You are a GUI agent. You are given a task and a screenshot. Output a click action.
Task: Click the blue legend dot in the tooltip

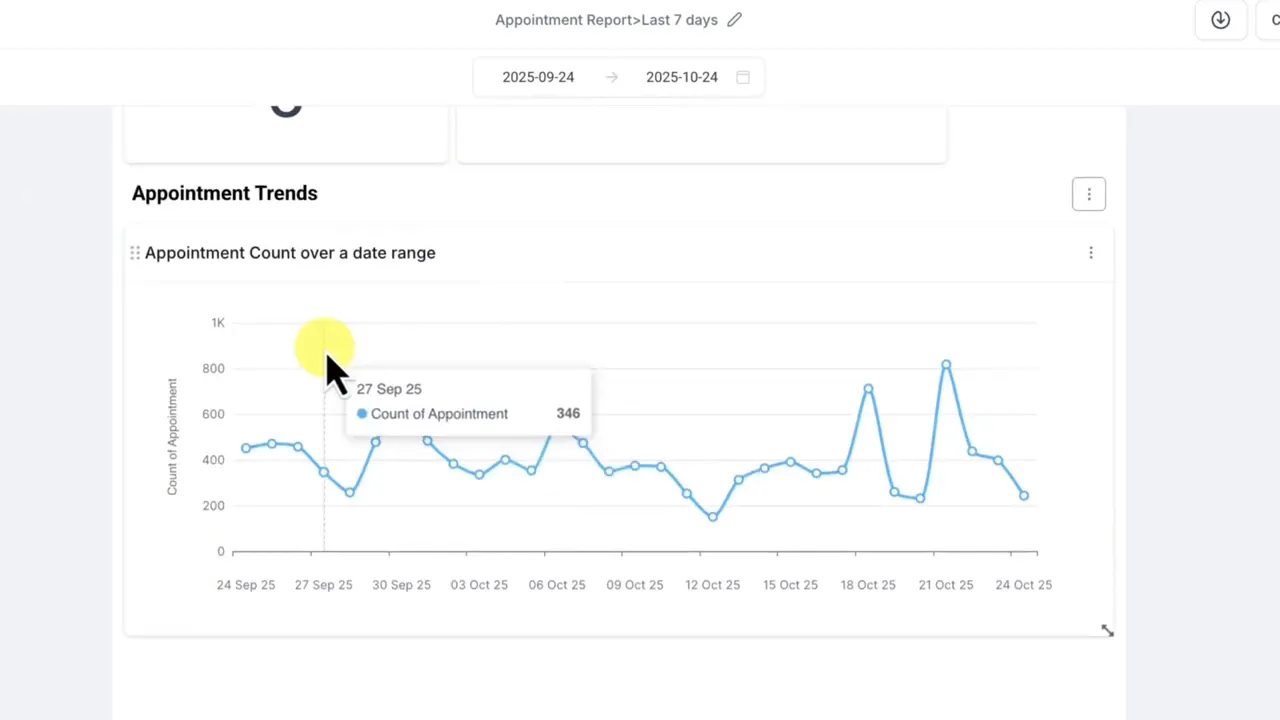(362, 414)
